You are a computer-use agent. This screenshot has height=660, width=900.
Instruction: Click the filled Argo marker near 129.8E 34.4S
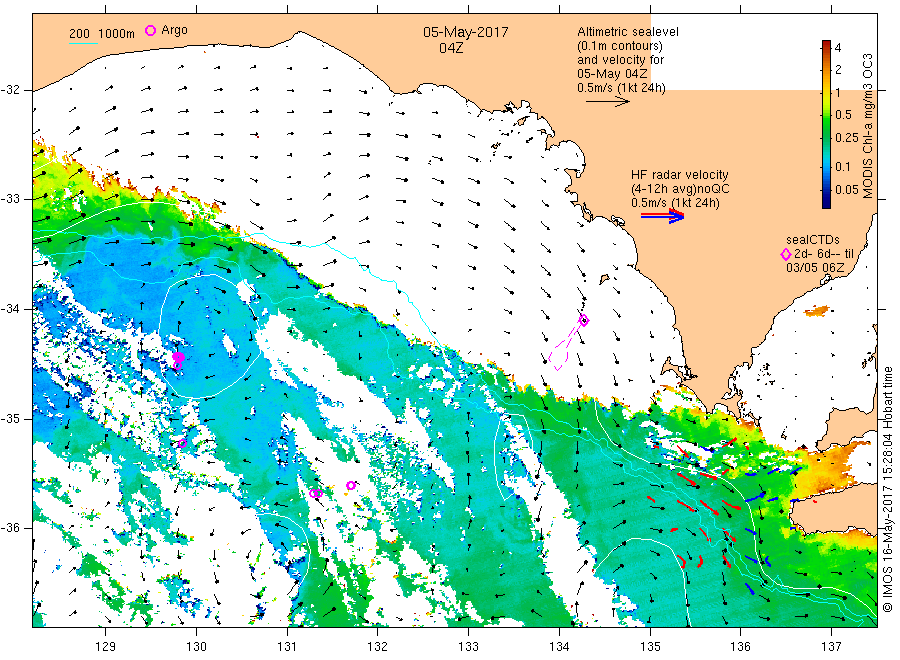pyautogui.click(x=179, y=357)
